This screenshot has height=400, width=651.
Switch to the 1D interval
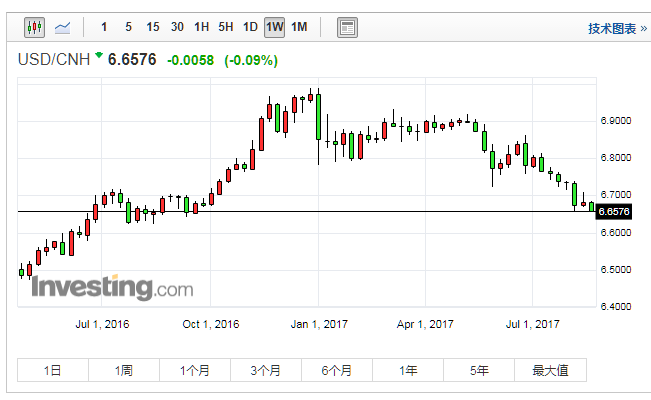[x=250, y=27]
